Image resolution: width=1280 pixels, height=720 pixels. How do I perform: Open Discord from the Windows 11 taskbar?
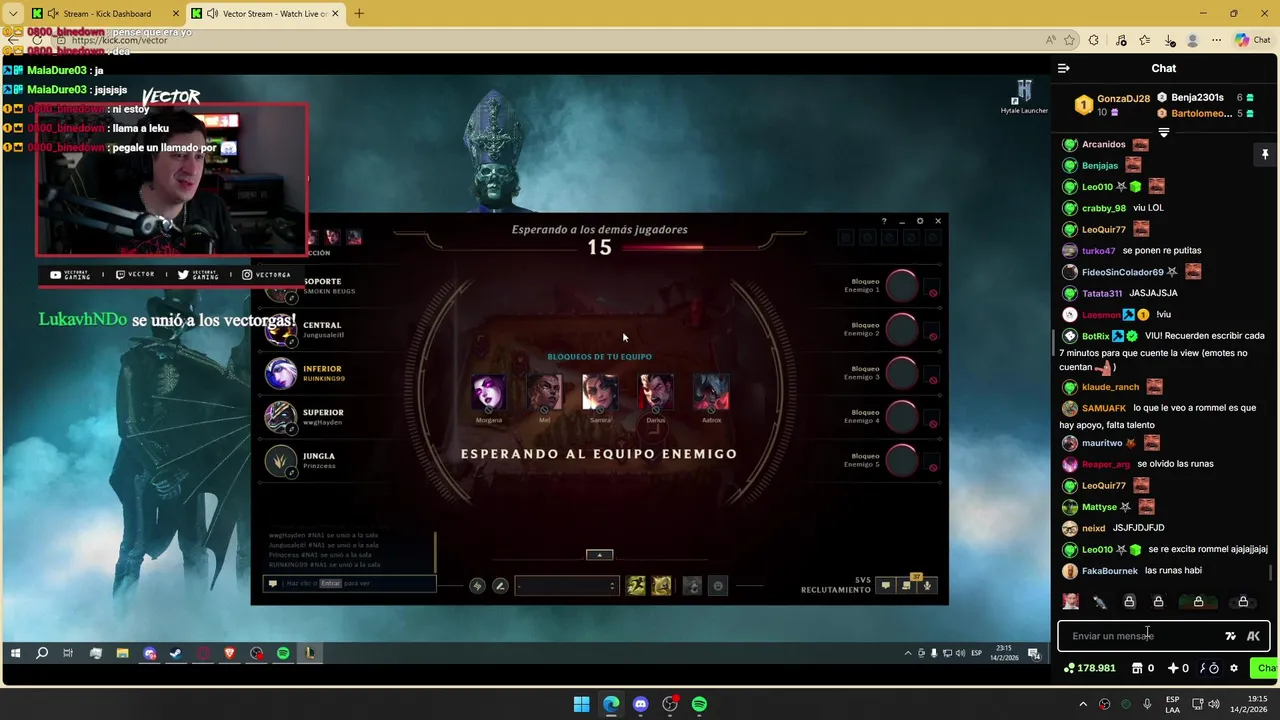640,704
